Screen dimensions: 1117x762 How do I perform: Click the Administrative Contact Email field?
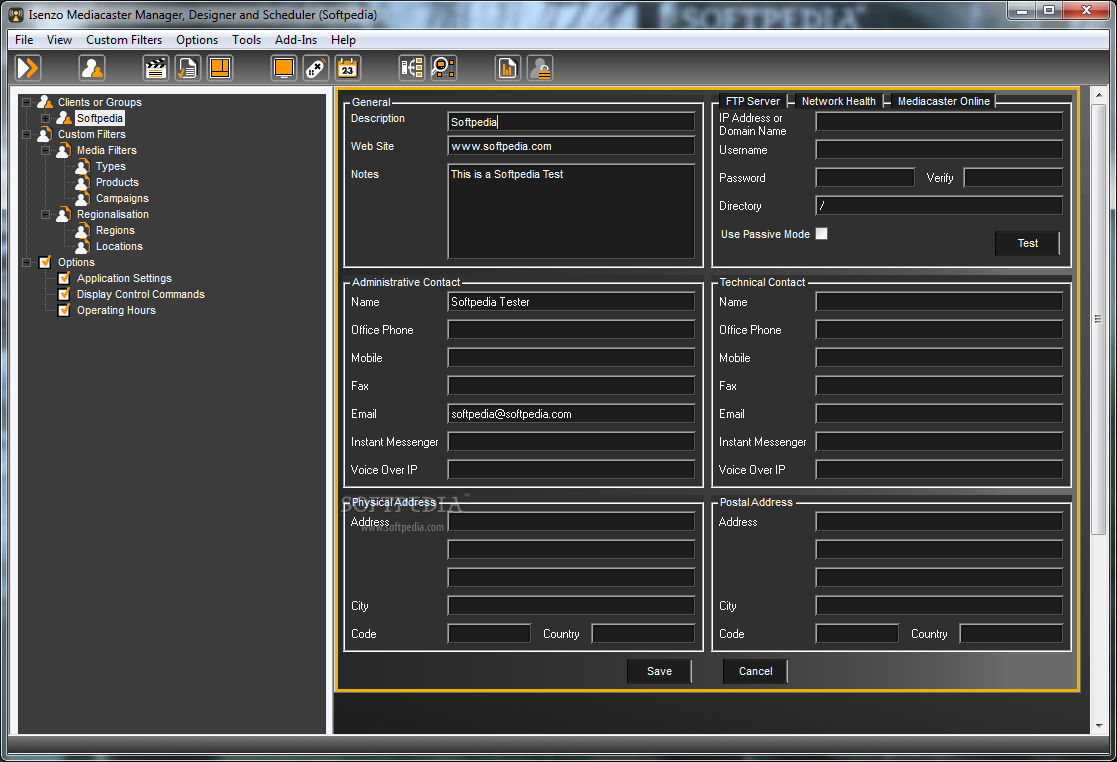[571, 414]
